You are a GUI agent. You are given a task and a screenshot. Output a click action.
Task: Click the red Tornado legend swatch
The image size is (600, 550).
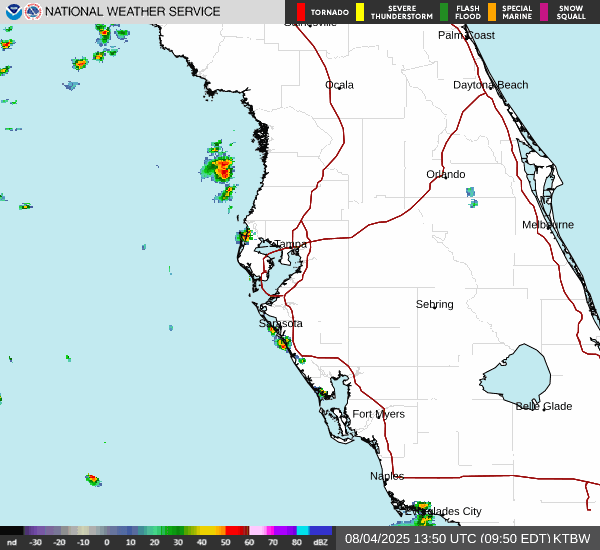300,12
